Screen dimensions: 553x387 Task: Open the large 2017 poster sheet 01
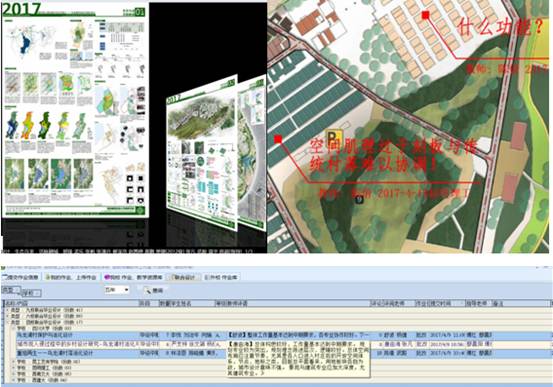tap(75, 111)
